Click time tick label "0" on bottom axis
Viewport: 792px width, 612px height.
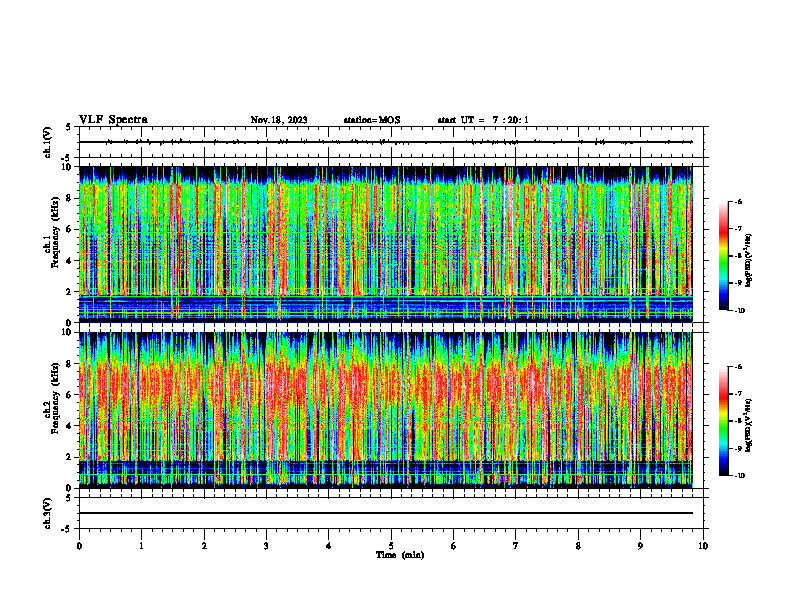79,546
